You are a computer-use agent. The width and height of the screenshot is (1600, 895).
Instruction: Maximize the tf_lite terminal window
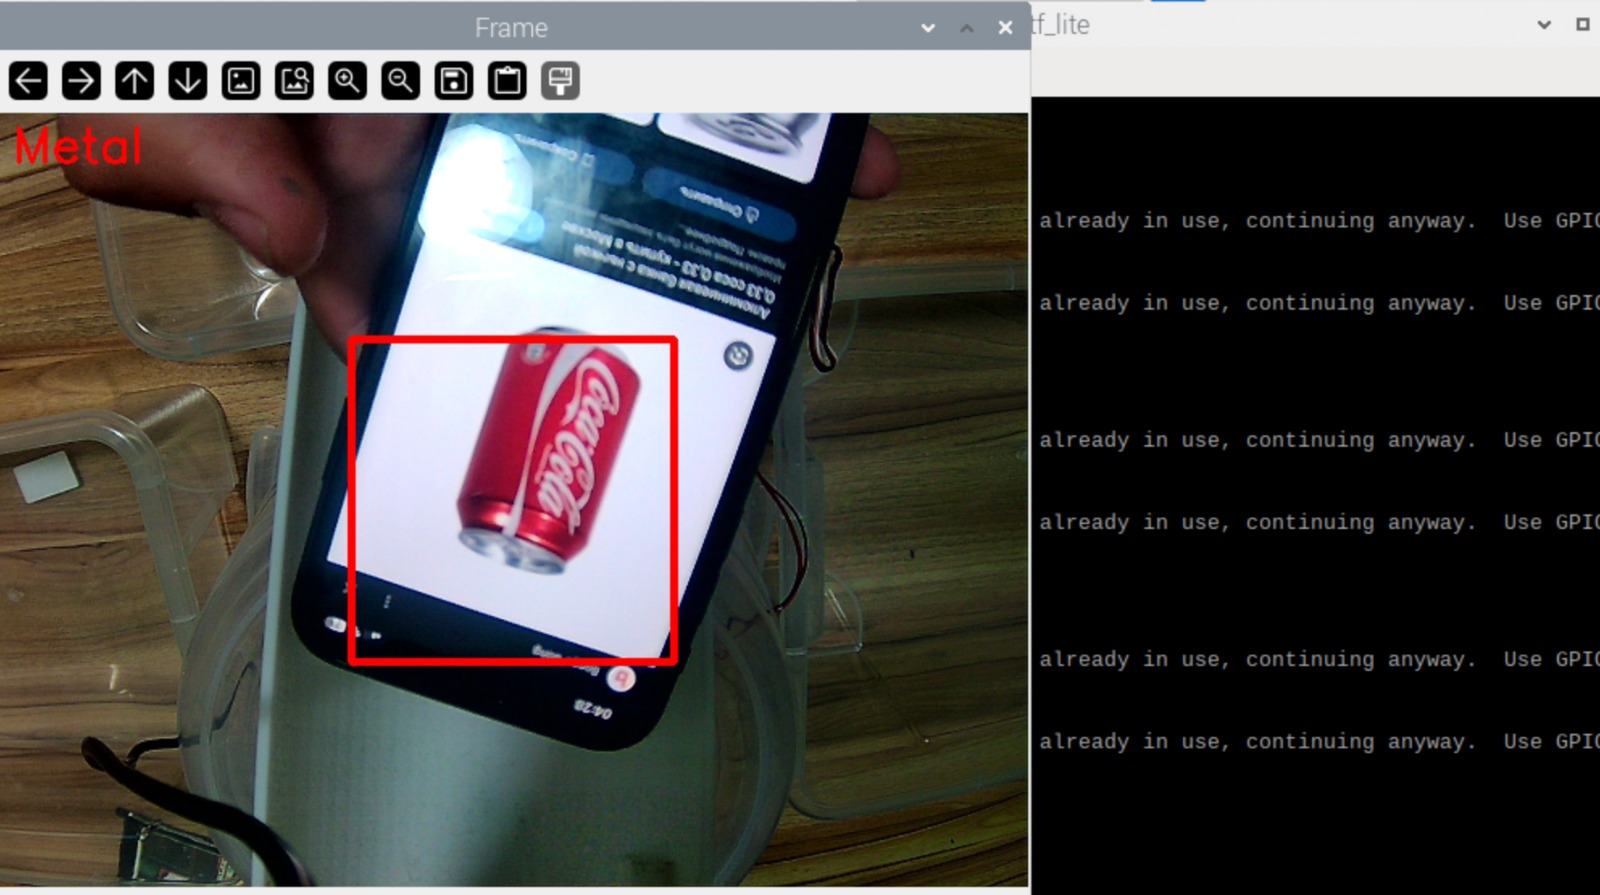click(1582, 24)
